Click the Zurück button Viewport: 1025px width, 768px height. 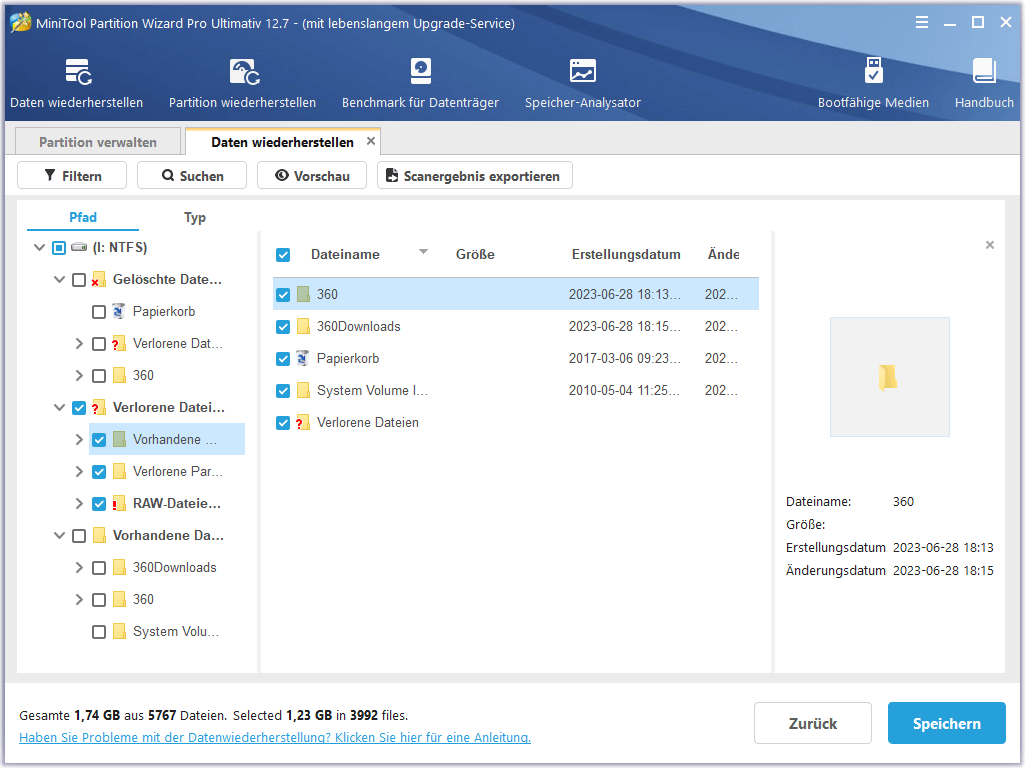pos(813,723)
